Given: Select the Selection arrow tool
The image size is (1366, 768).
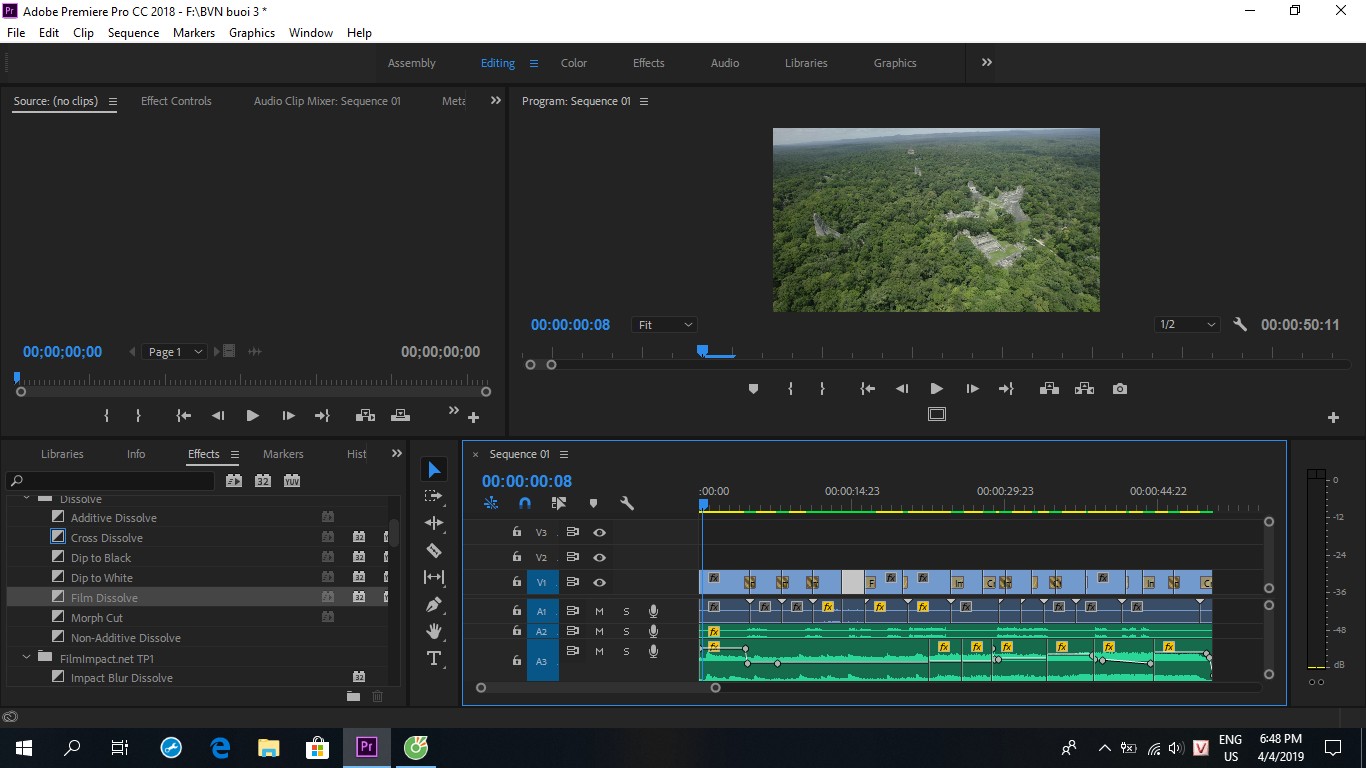Looking at the screenshot, I should (434, 470).
